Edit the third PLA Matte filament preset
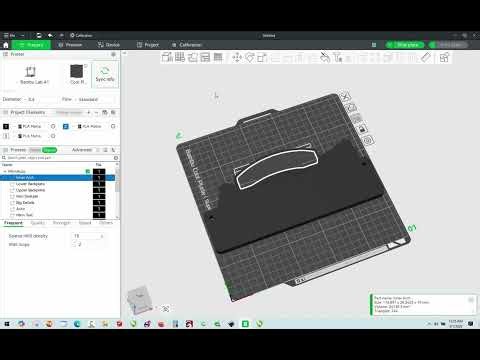 point(53,136)
